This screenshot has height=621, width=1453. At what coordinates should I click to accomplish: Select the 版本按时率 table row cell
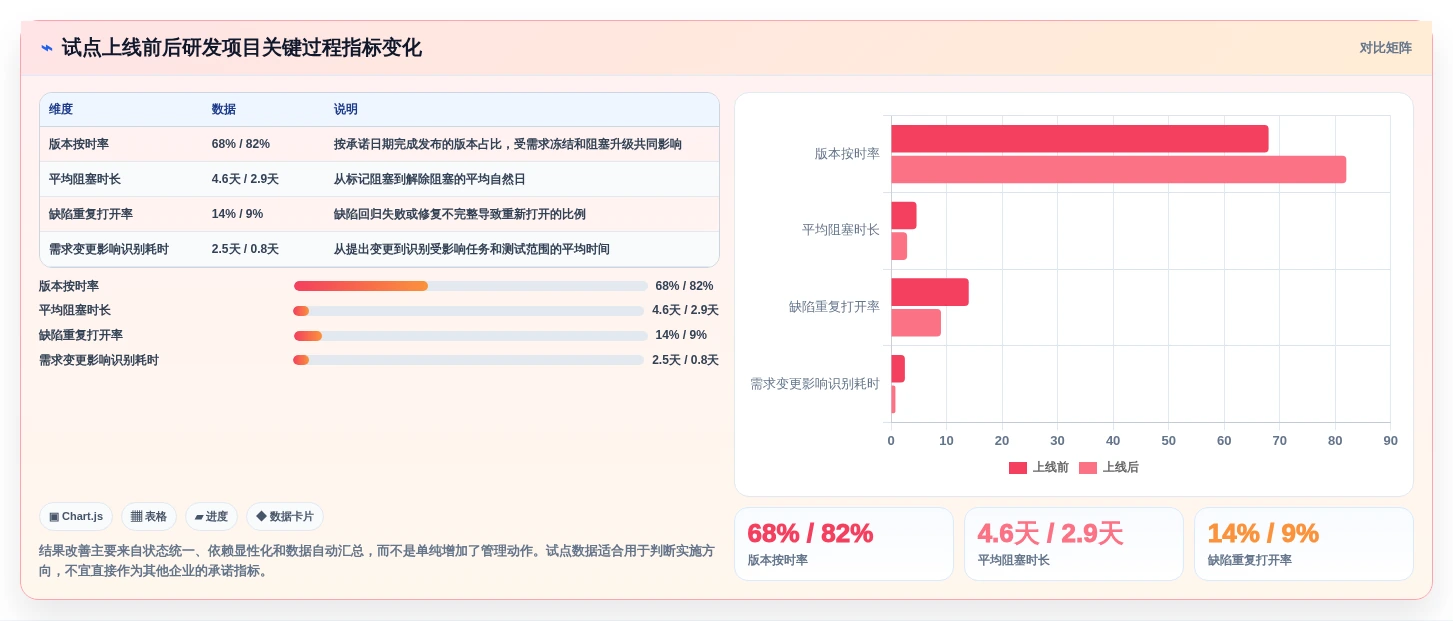coord(121,144)
